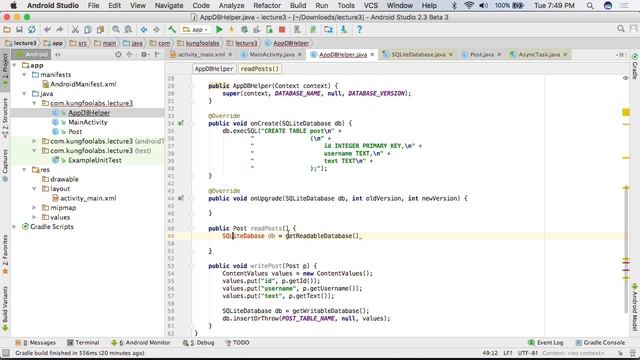Click the Copy toolbar icon
This screenshot has height=360, width=640.
(87, 29)
